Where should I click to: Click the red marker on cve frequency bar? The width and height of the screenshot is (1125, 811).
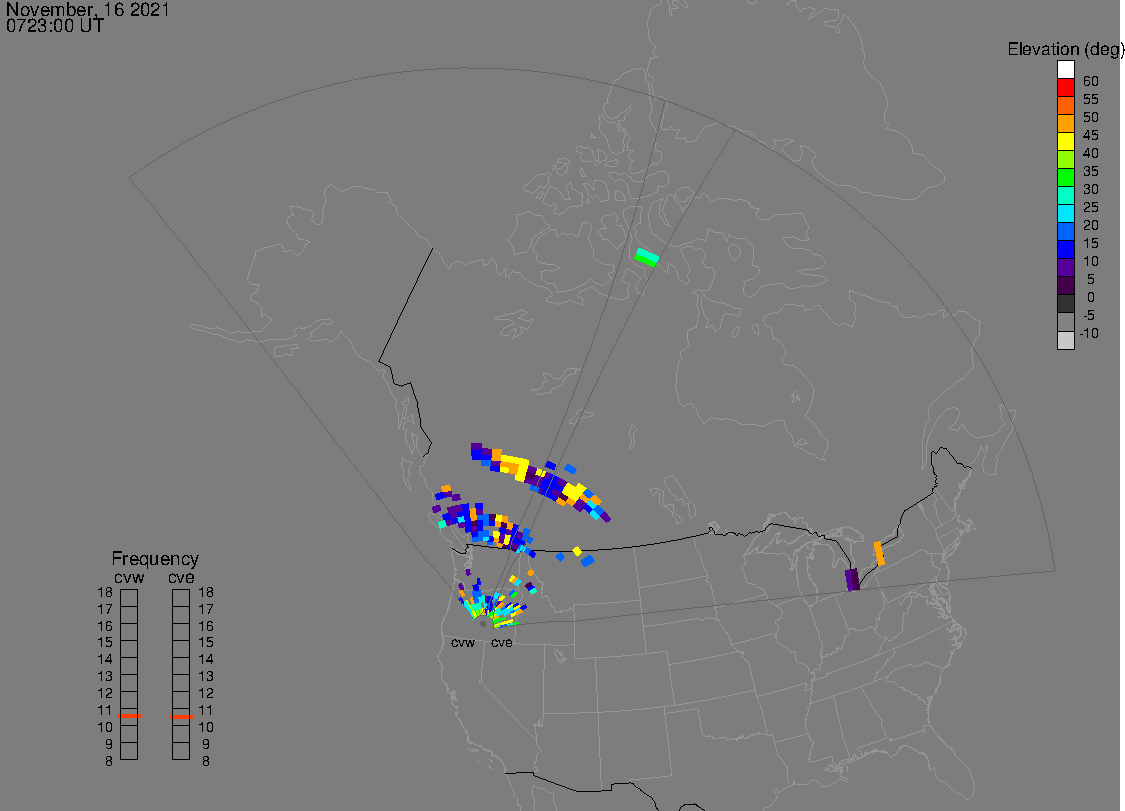tap(182, 716)
